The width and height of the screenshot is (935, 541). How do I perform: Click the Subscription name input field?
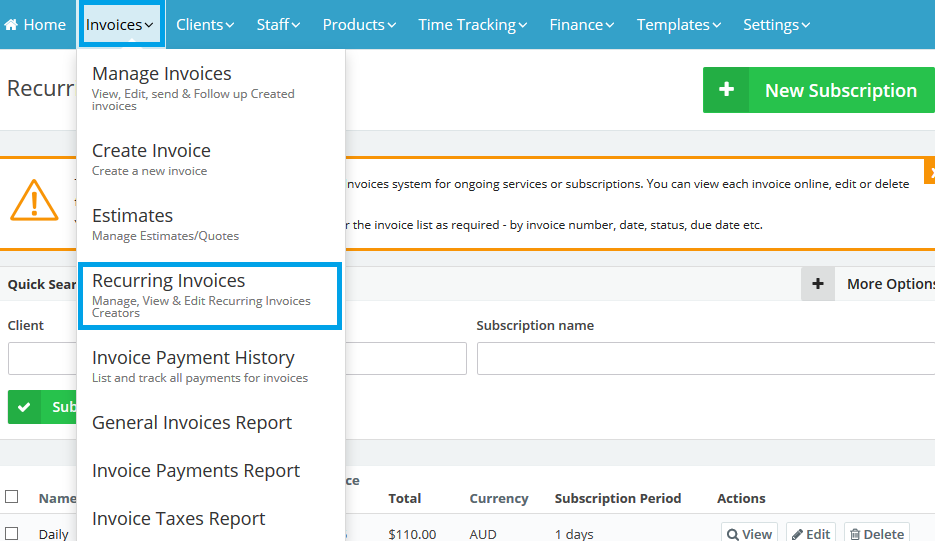[x=705, y=359]
